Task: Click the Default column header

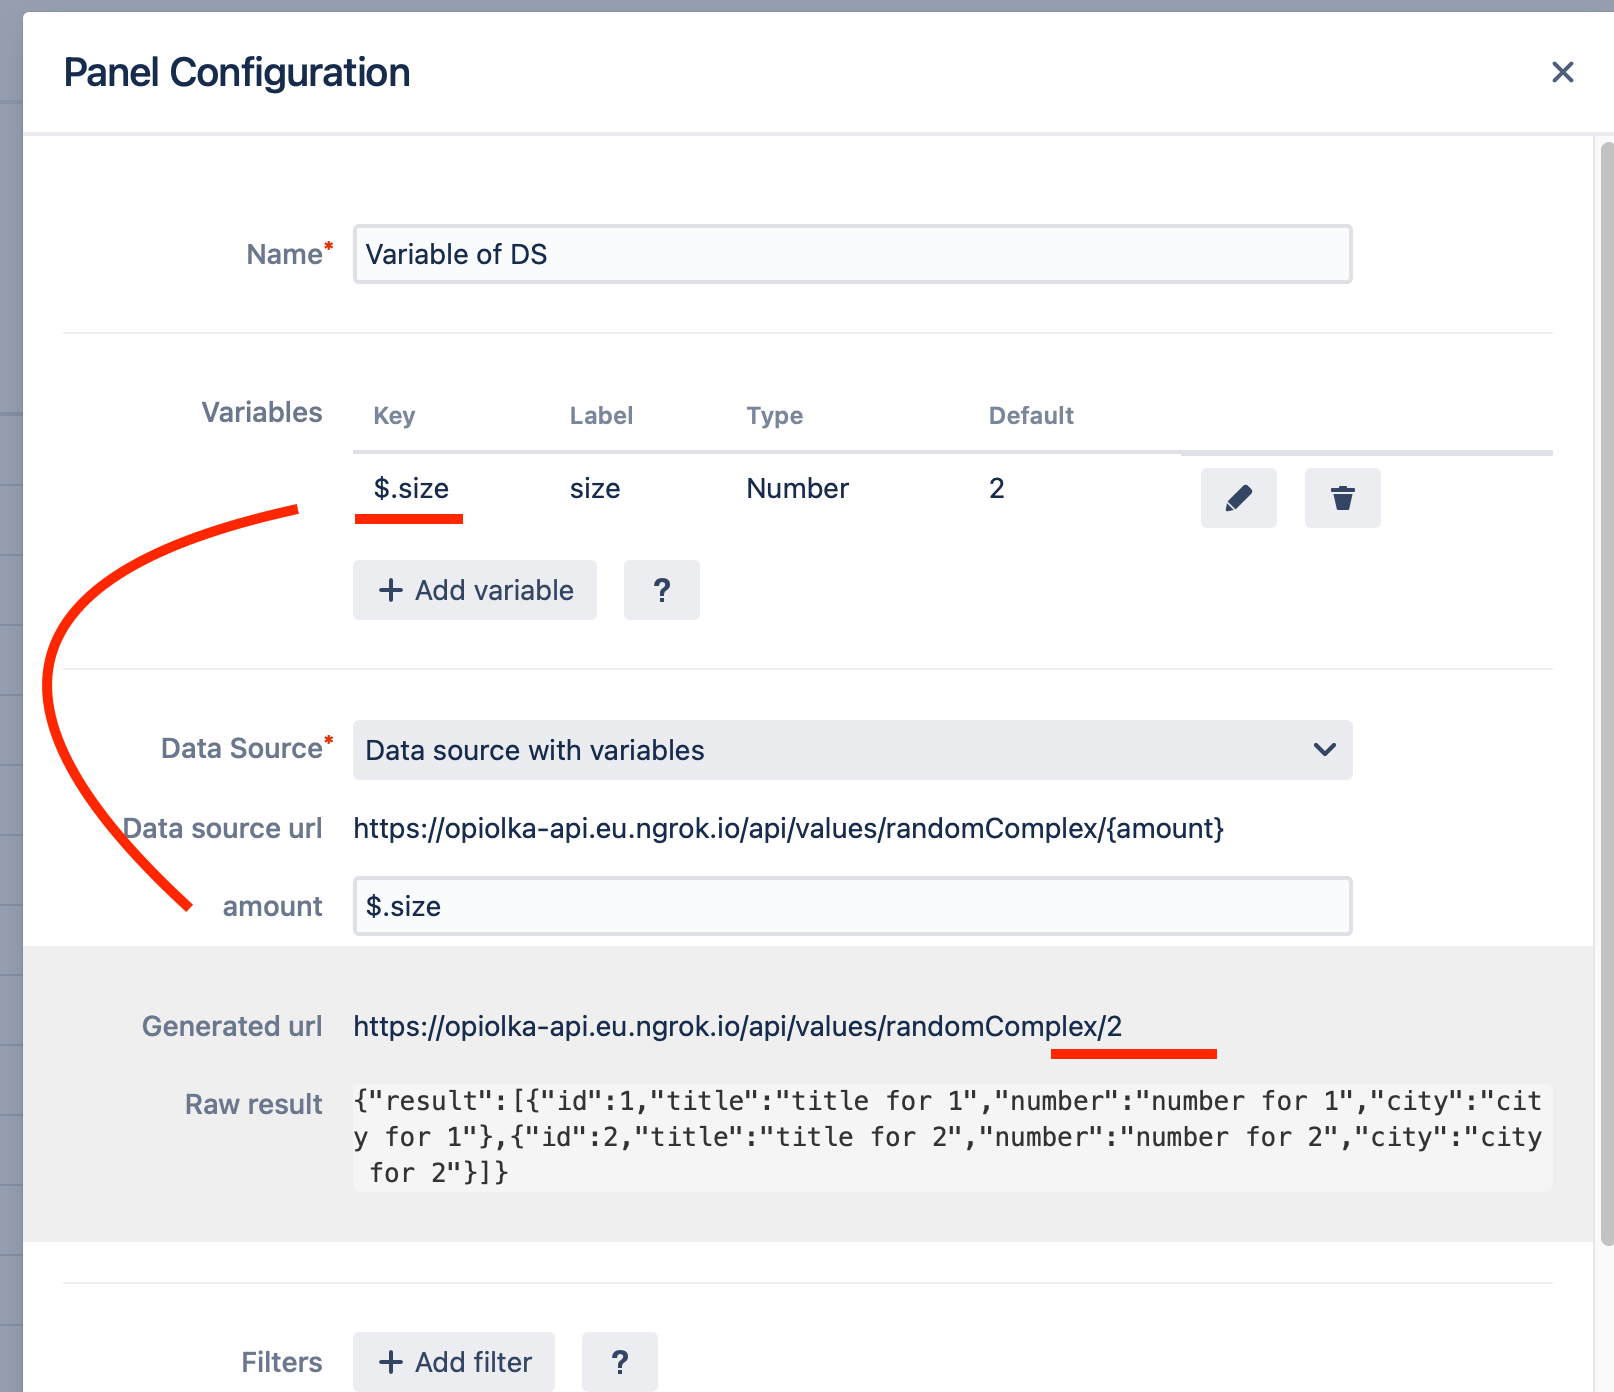Action: click(1030, 416)
